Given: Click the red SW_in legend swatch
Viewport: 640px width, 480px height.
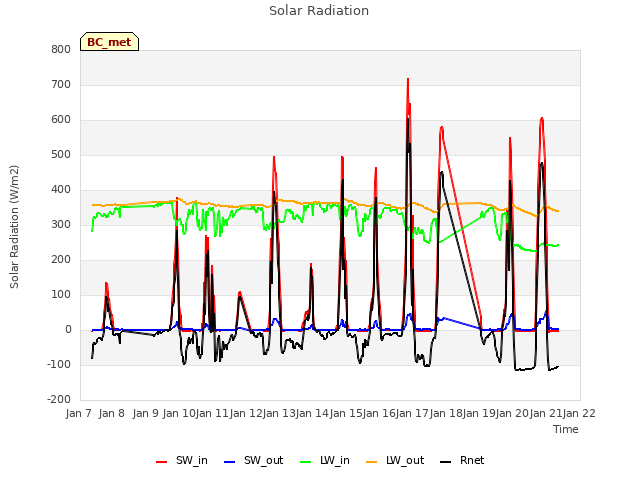Looking at the screenshot, I should (162, 462).
